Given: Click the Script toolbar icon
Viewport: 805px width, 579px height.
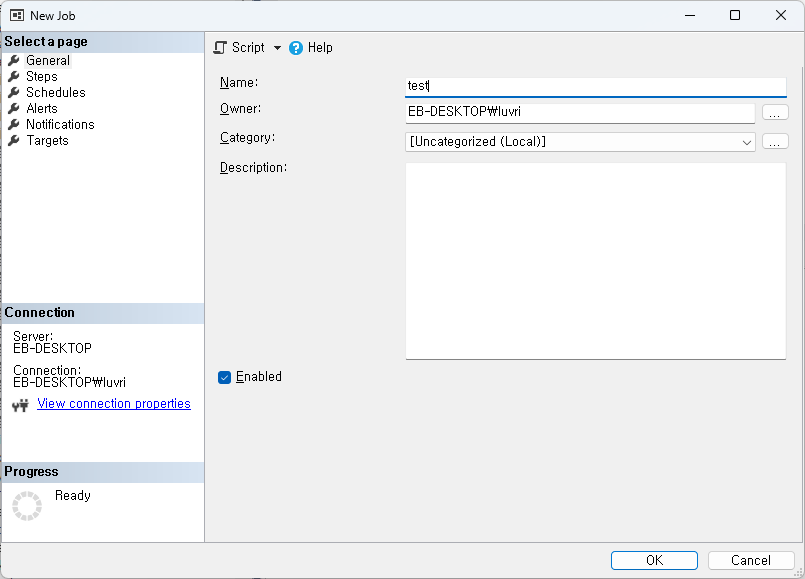Looking at the screenshot, I should [220, 48].
